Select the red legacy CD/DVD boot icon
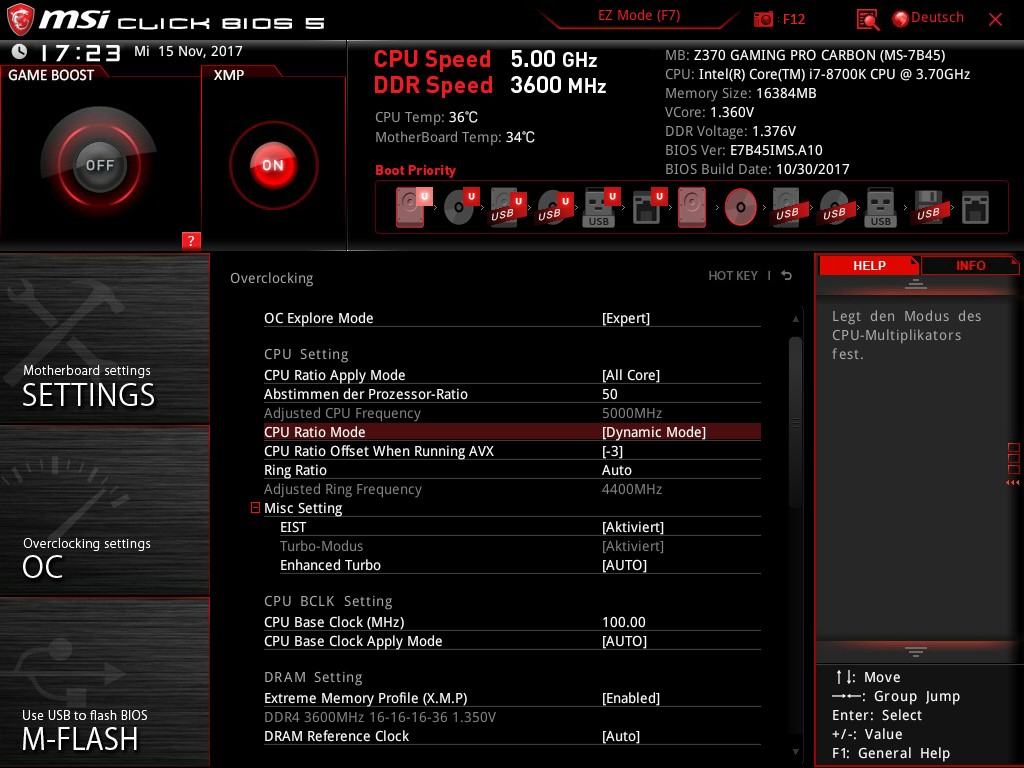Viewport: 1024px width, 768px height. (741, 207)
